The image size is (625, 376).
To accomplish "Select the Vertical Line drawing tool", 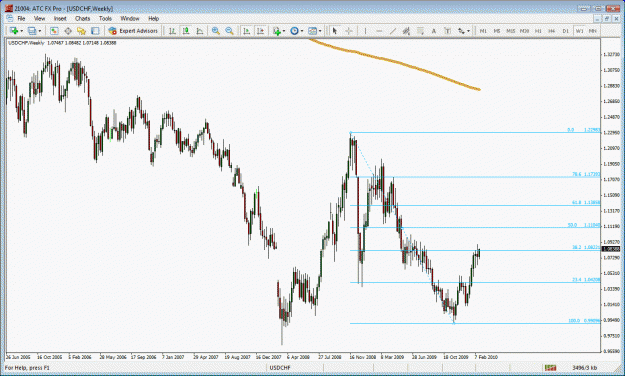I will coord(365,31).
